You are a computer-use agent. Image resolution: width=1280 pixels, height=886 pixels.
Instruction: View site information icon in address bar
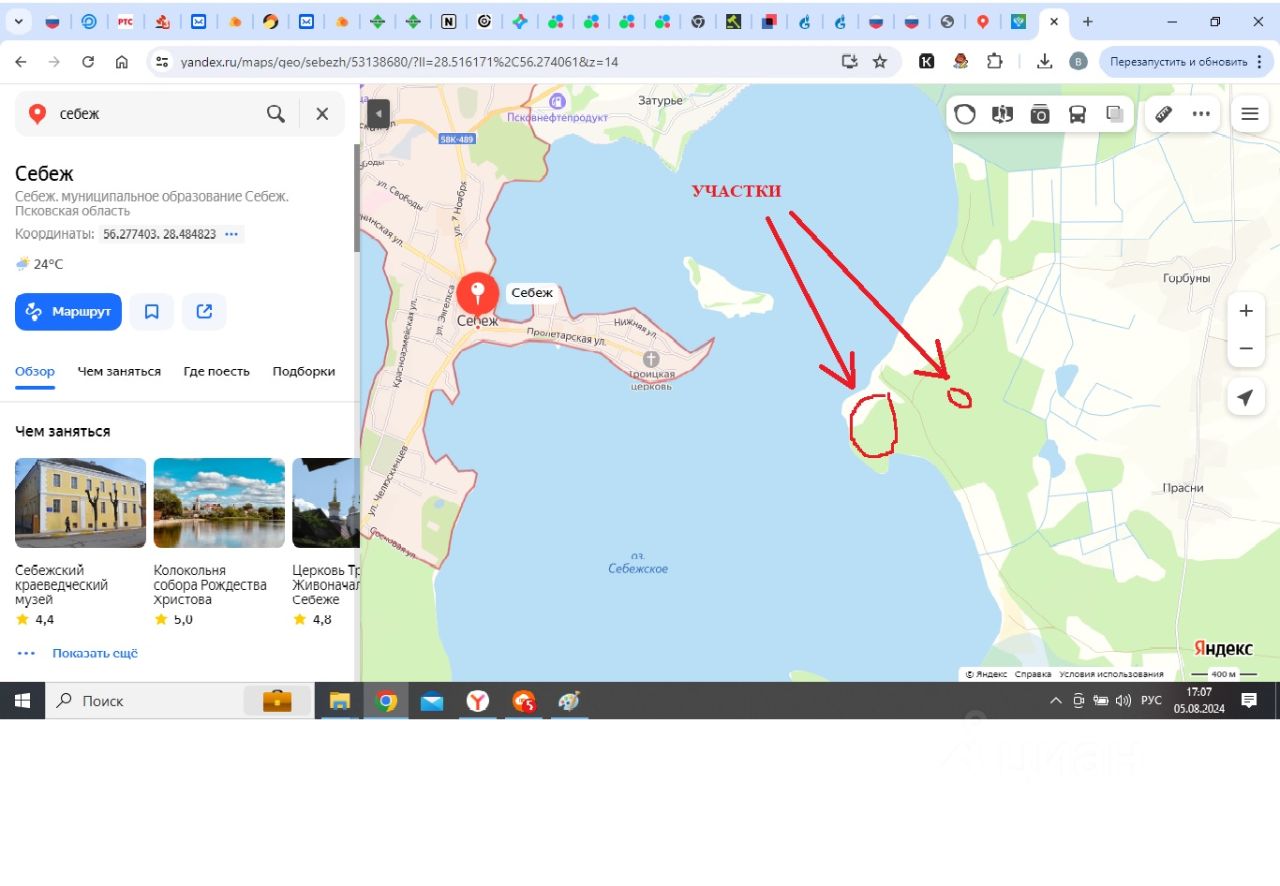(162, 62)
